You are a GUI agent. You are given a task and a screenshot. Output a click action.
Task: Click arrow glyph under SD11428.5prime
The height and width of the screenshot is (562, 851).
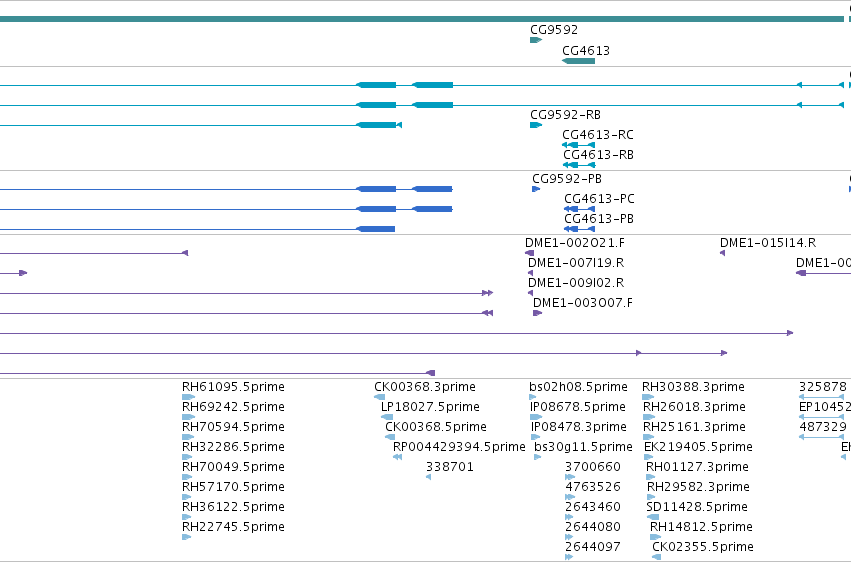tap(652, 518)
